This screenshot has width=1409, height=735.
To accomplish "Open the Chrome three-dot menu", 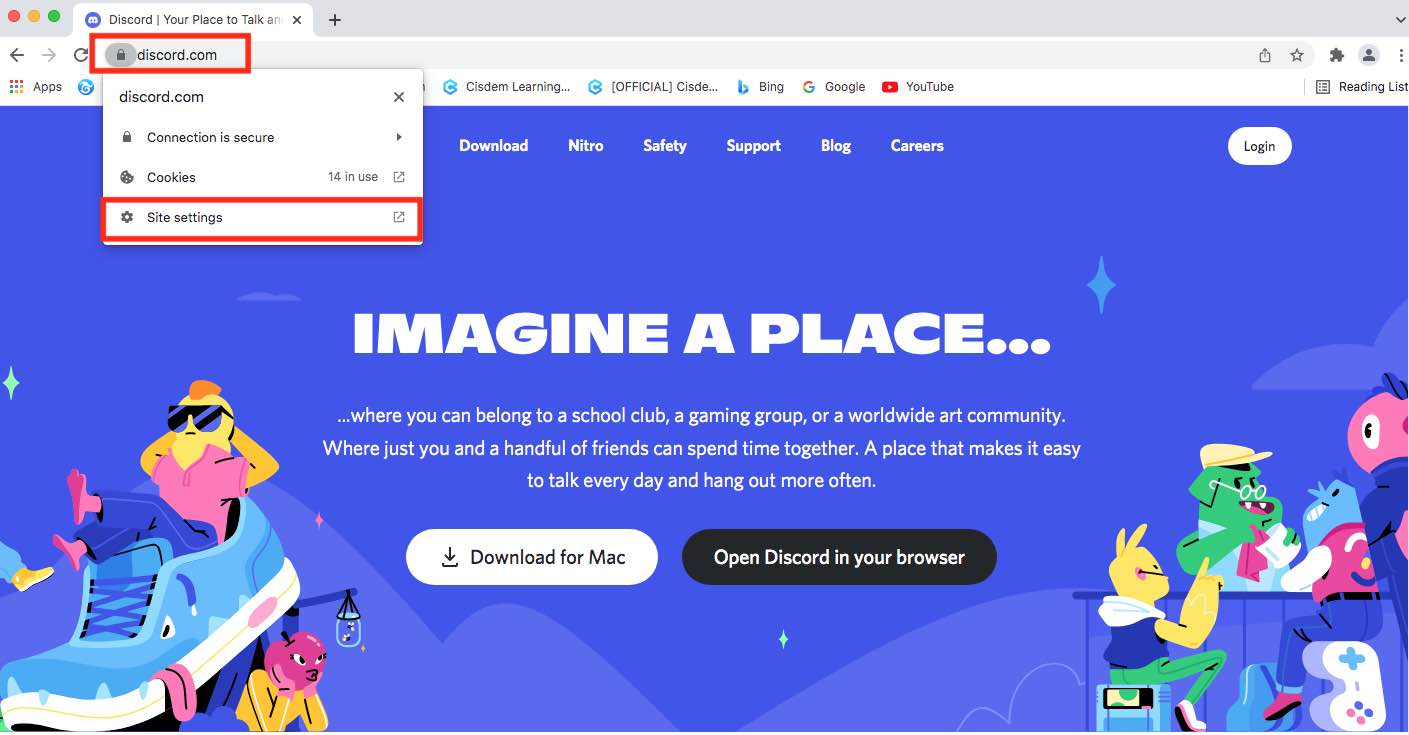I will [1400, 55].
